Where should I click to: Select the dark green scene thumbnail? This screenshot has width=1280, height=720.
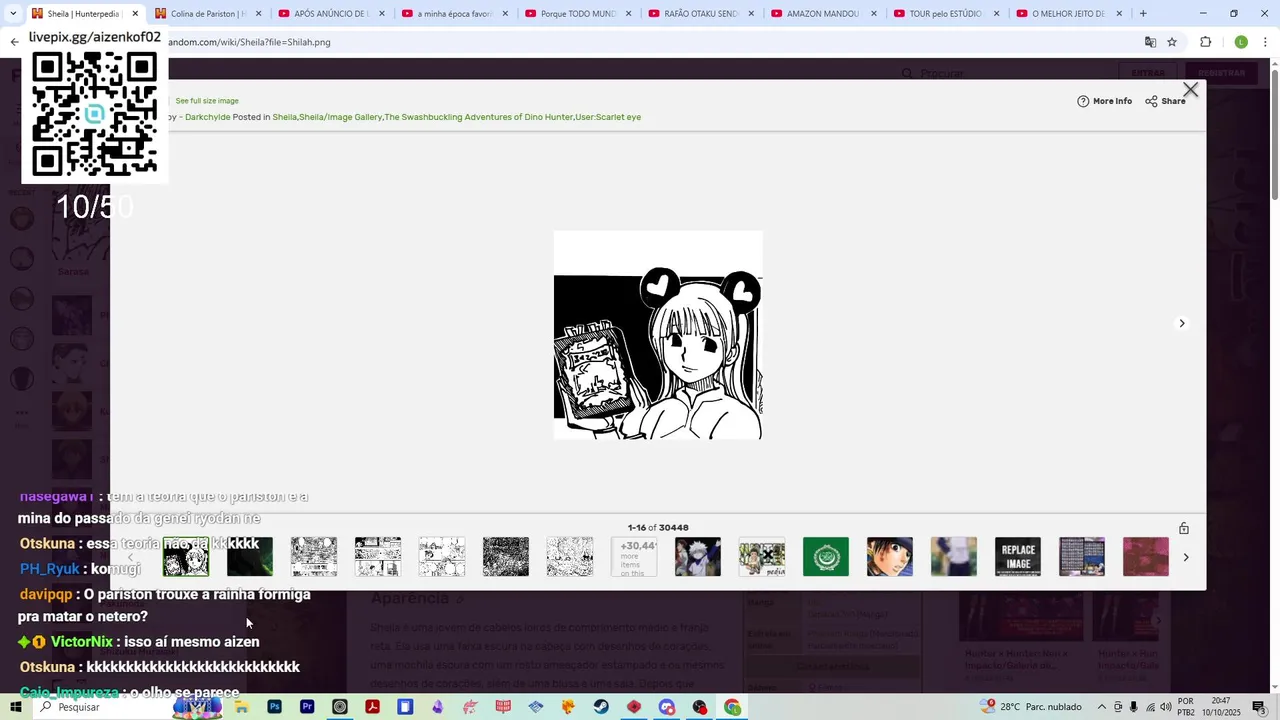click(x=250, y=557)
